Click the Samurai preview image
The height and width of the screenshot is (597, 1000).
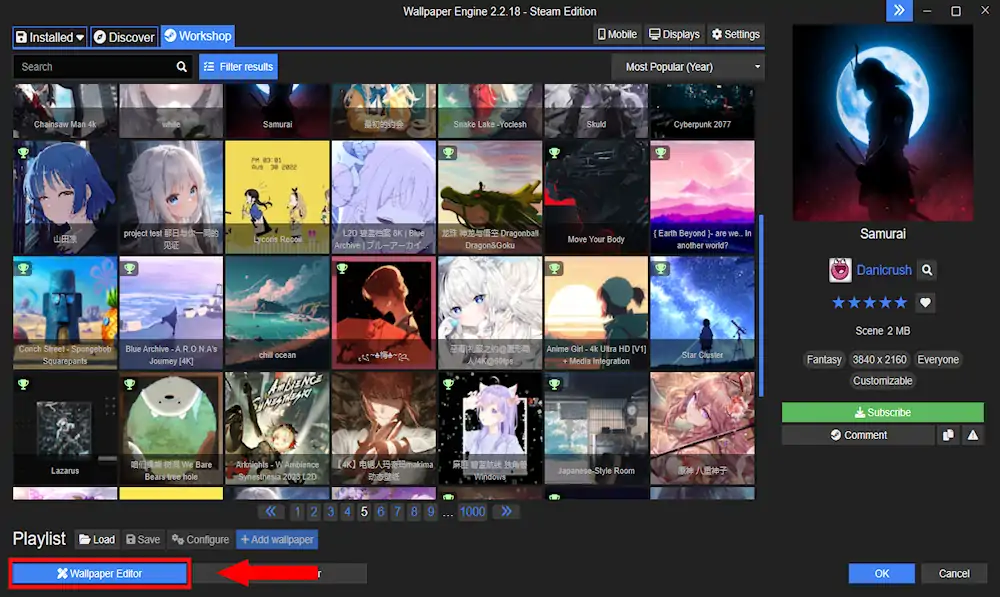click(x=883, y=122)
